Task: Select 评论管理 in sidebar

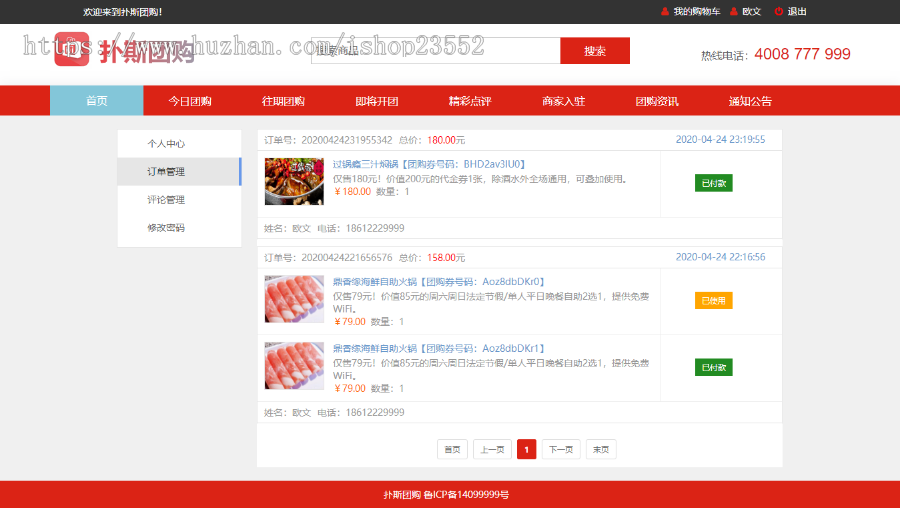Action: coord(179,200)
